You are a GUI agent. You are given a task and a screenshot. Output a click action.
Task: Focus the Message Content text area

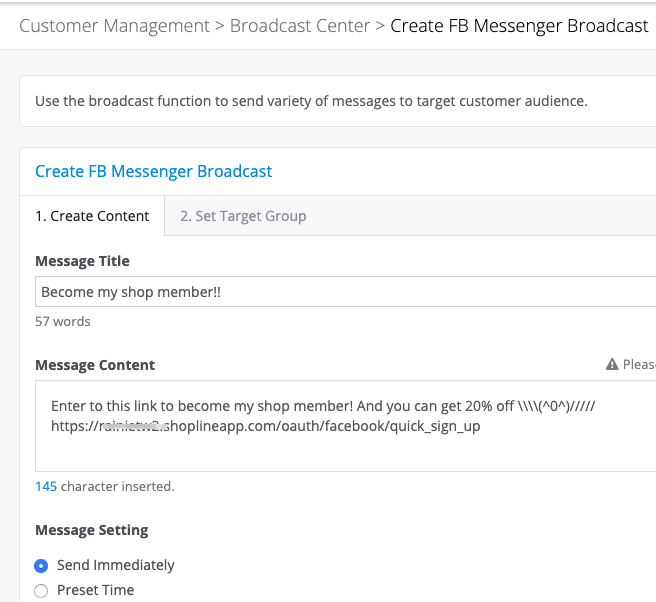pos(346,426)
